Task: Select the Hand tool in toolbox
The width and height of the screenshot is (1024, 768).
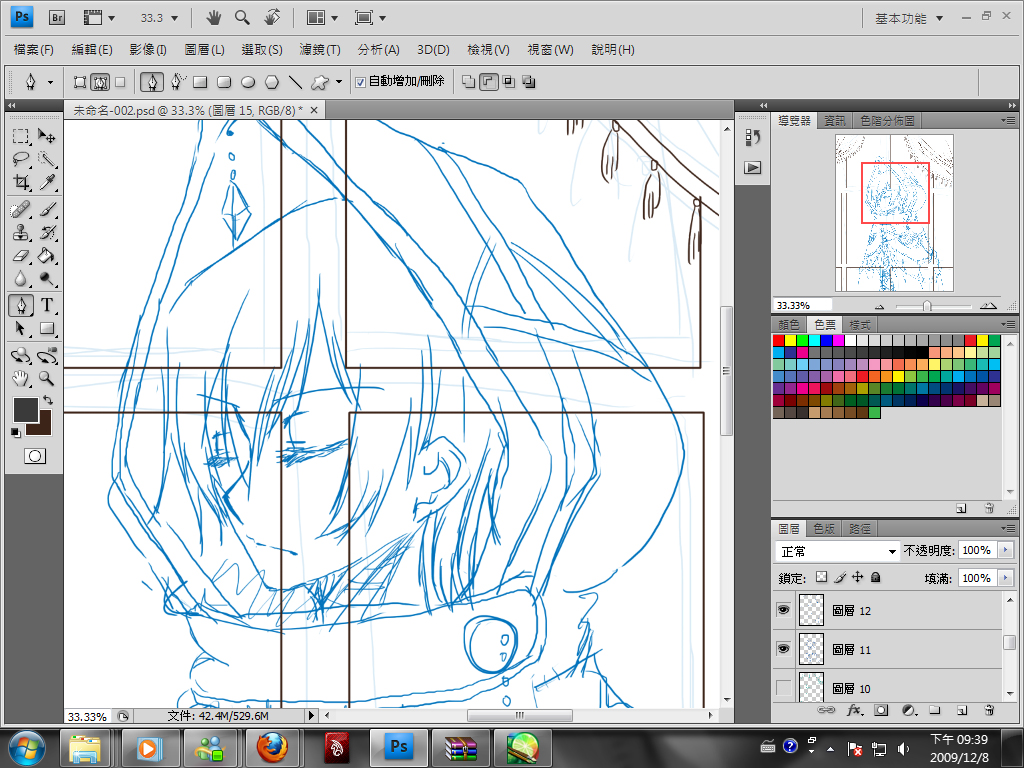Action: [21, 378]
